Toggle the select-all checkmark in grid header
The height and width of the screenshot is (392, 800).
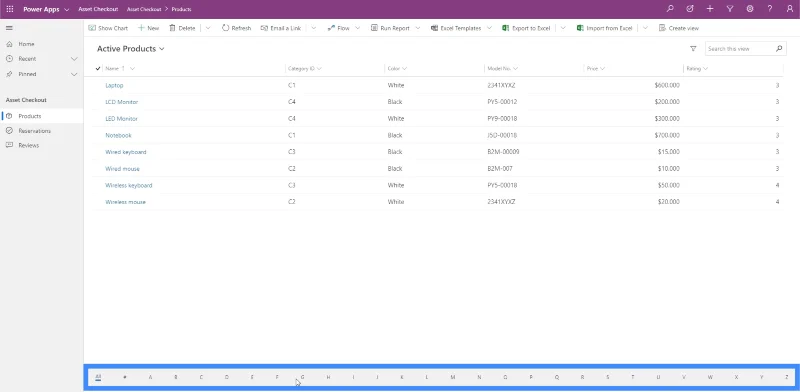point(98,68)
